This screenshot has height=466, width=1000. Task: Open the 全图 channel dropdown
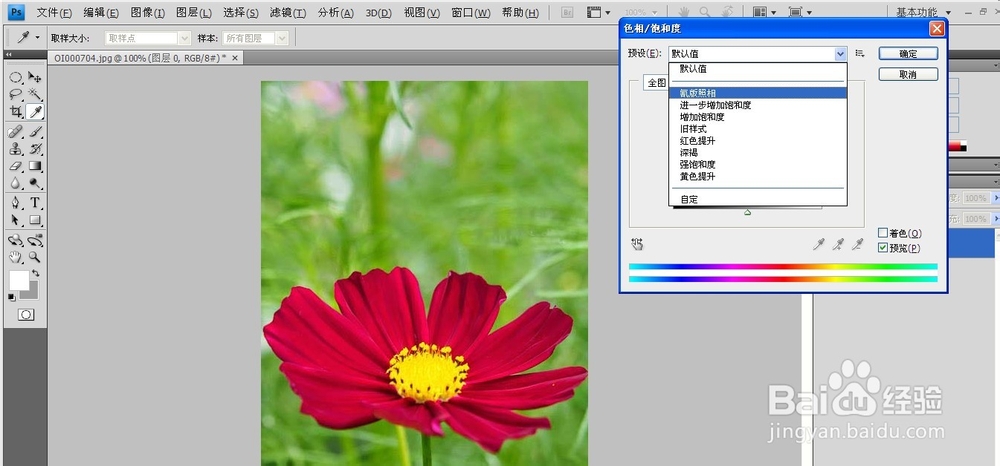coord(656,83)
